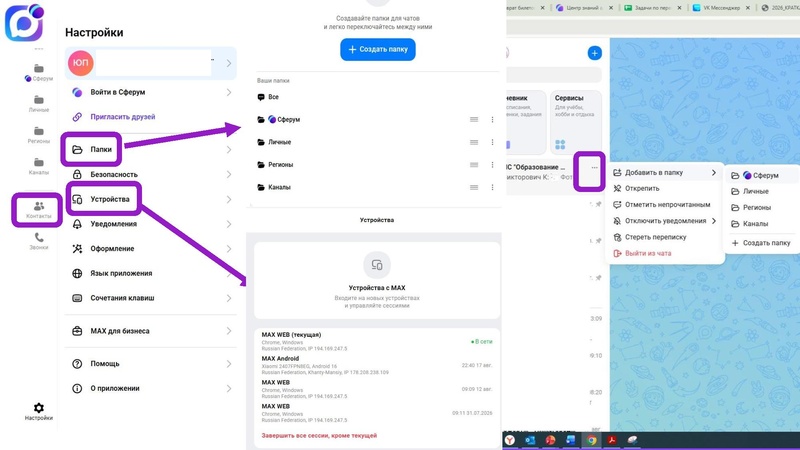Open the Личные folder in the left sidebar

[39, 104]
